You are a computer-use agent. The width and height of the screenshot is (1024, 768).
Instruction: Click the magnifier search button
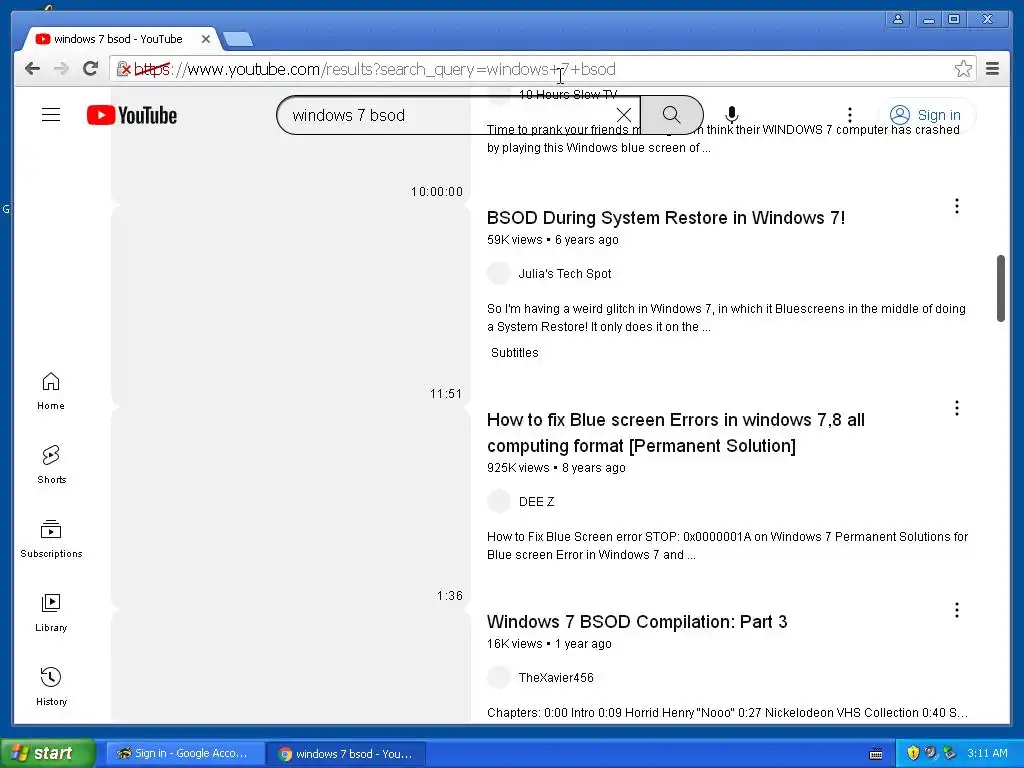pyautogui.click(x=671, y=116)
